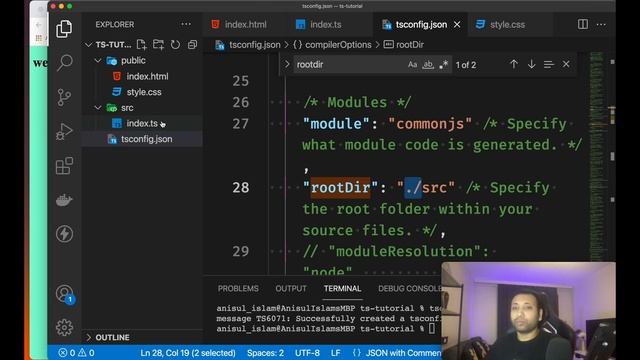
Task: Toggle Use Regular Expression in find
Action: coord(443,64)
